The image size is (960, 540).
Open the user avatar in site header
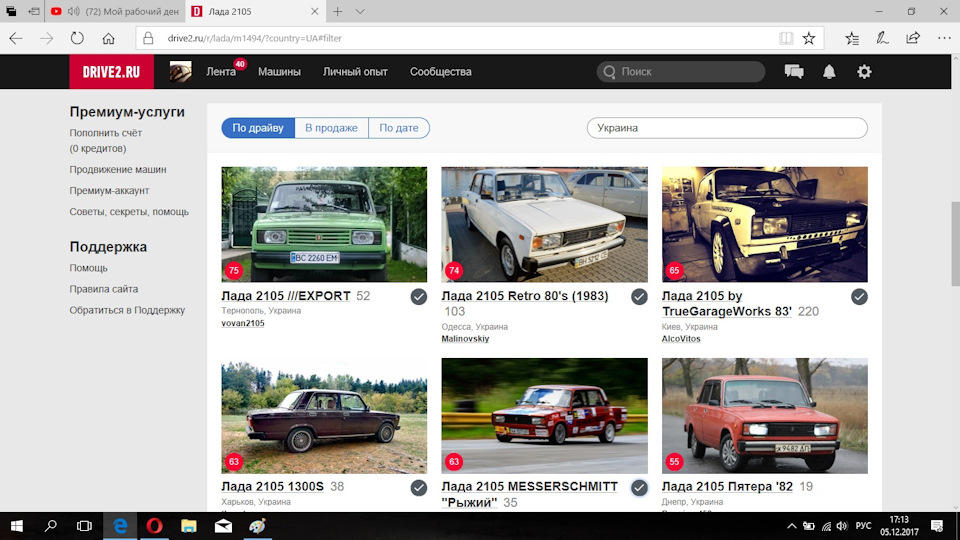[x=181, y=72]
